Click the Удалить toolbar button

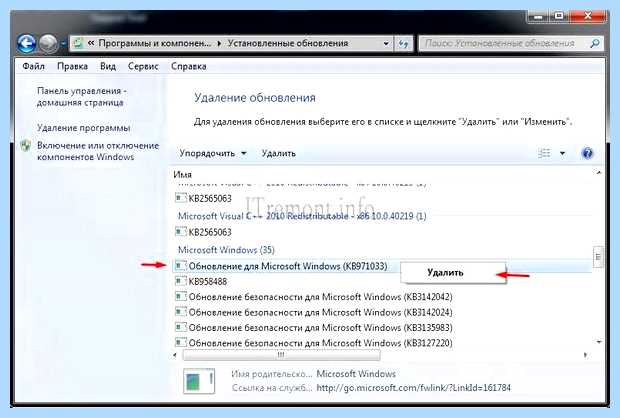(278, 153)
